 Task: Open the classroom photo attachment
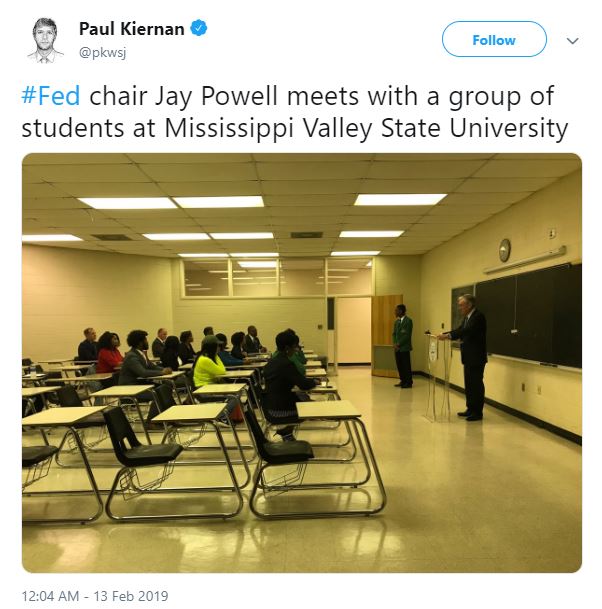[301, 362]
